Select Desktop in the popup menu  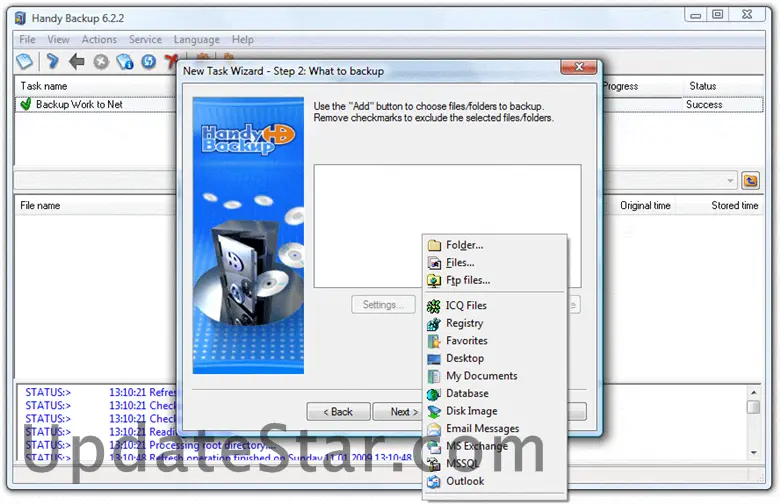pos(495,358)
